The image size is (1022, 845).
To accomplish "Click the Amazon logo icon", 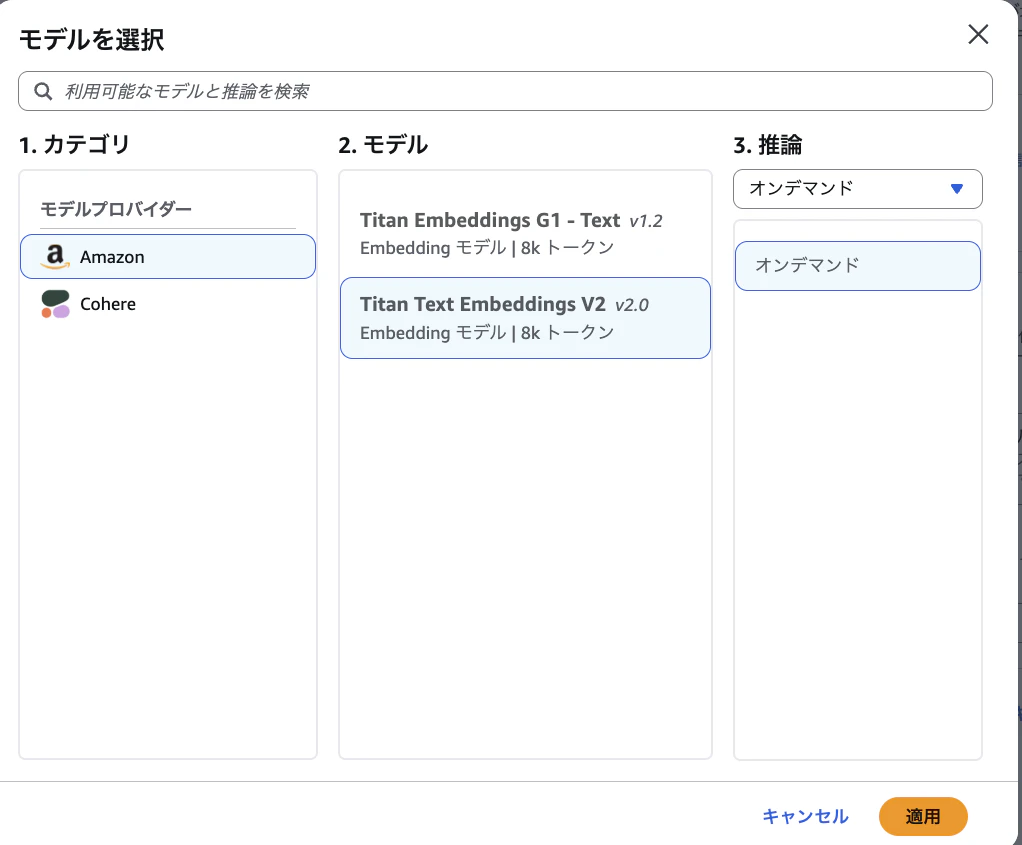I will [x=55, y=257].
